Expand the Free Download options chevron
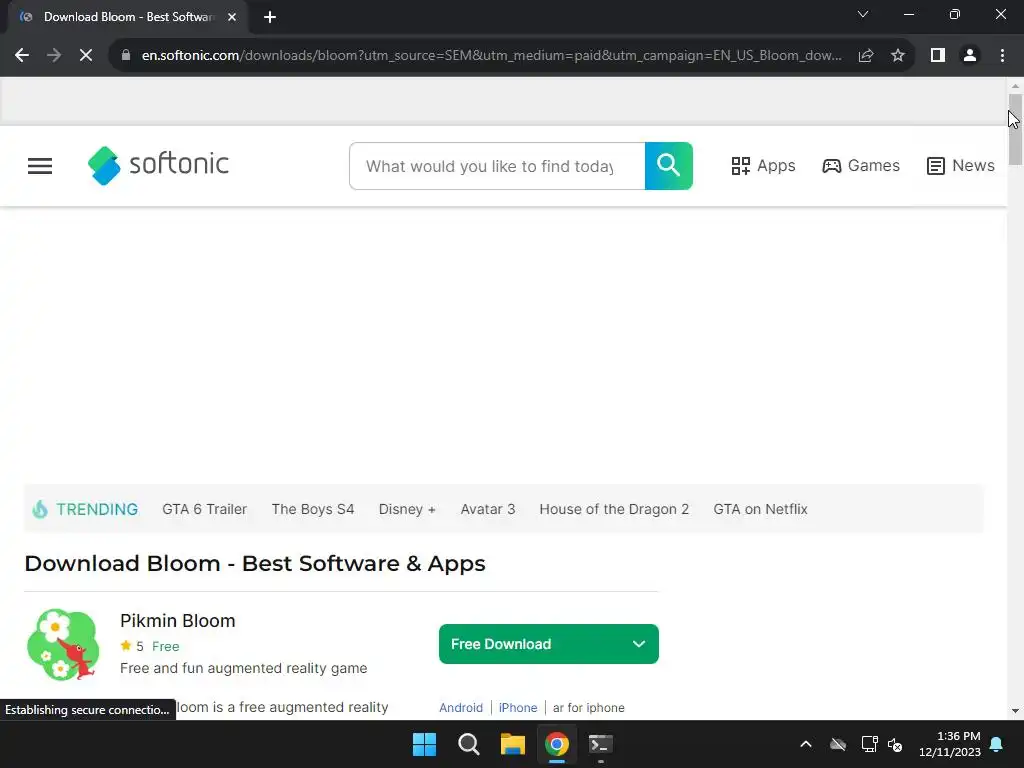 pyautogui.click(x=639, y=644)
